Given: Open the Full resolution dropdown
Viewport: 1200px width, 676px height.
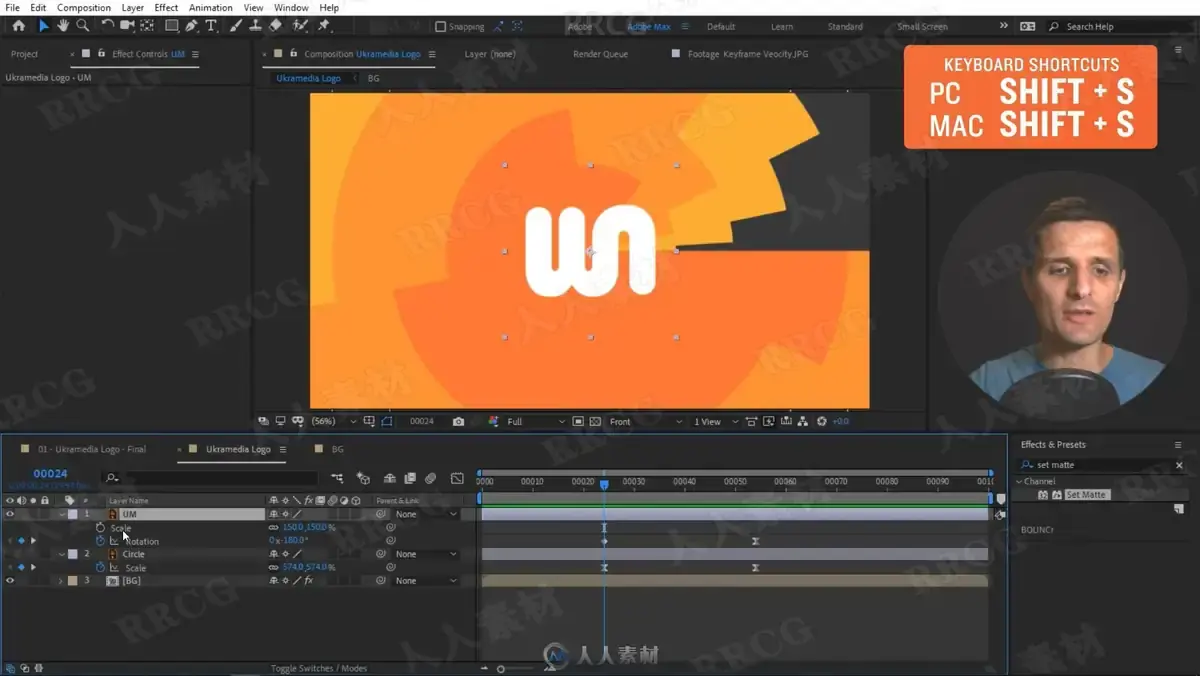Looking at the screenshot, I should 535,422.
